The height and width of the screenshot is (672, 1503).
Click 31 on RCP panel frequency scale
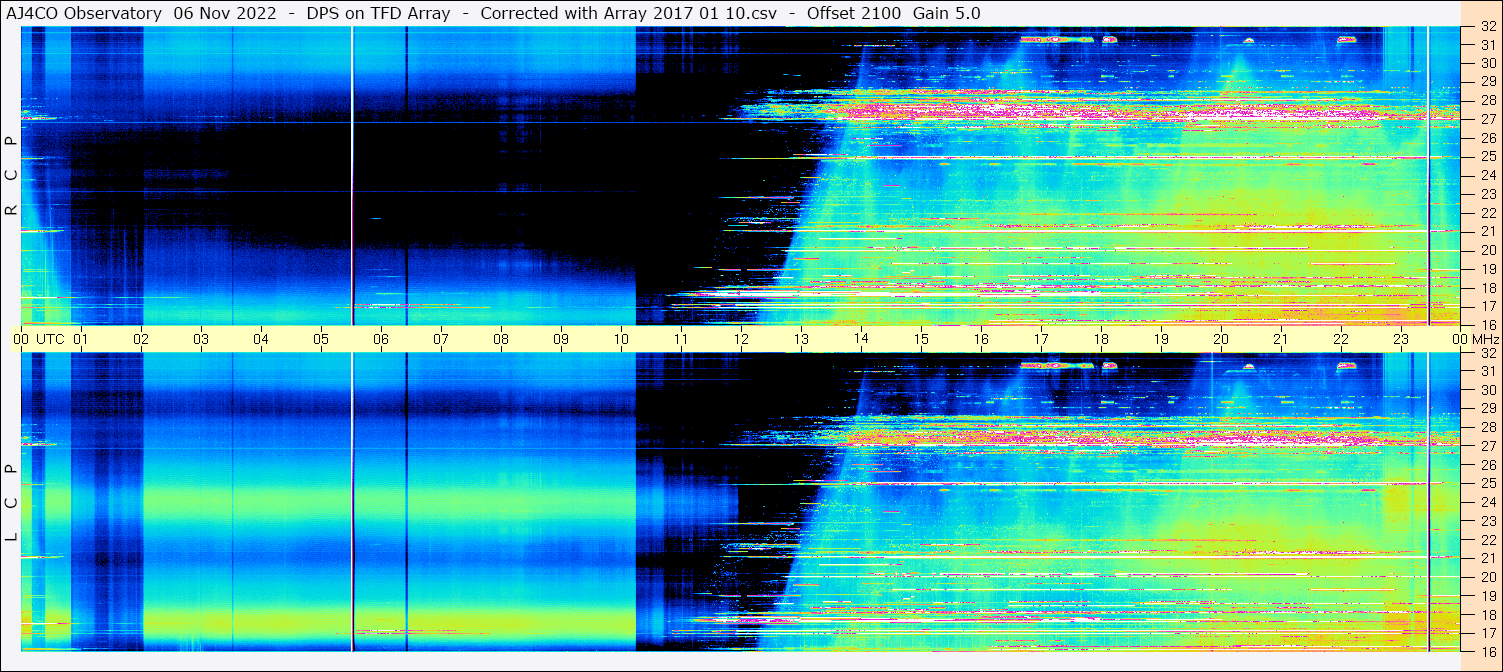(1487, 45)
